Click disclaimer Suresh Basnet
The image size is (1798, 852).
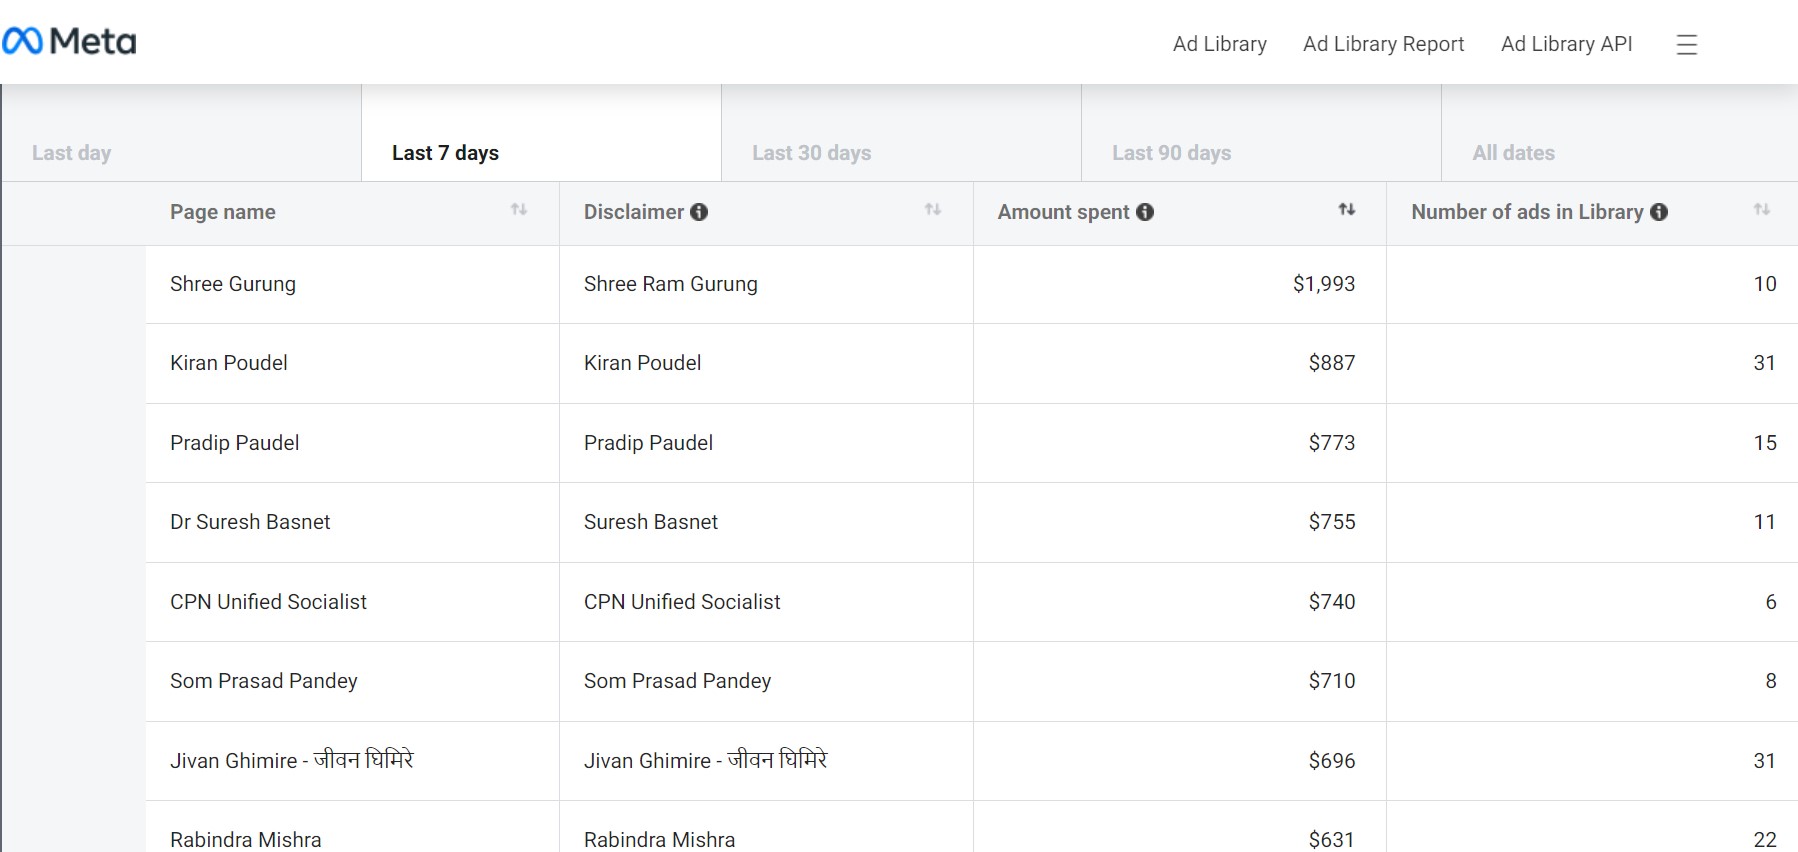[x=651, y=522]
